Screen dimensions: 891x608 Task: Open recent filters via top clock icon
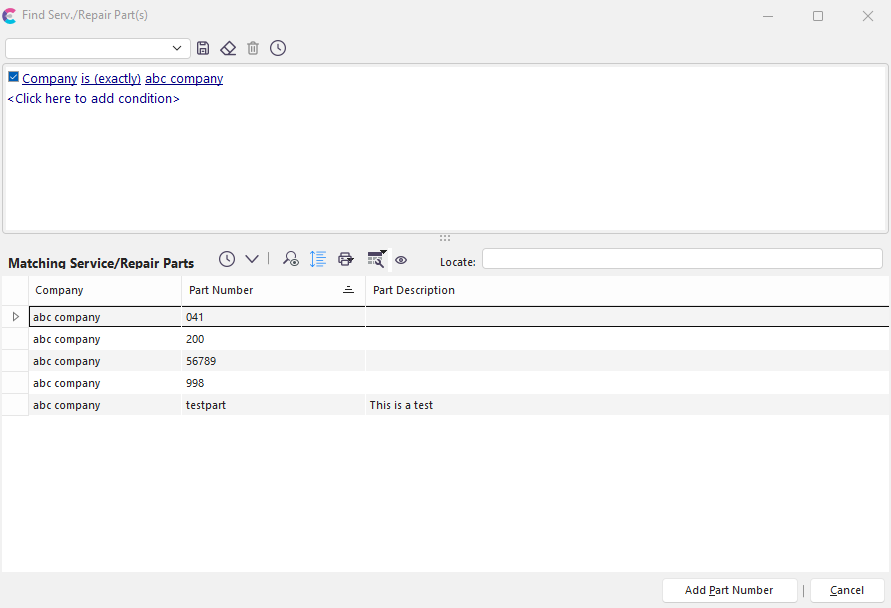pos(278,48)
